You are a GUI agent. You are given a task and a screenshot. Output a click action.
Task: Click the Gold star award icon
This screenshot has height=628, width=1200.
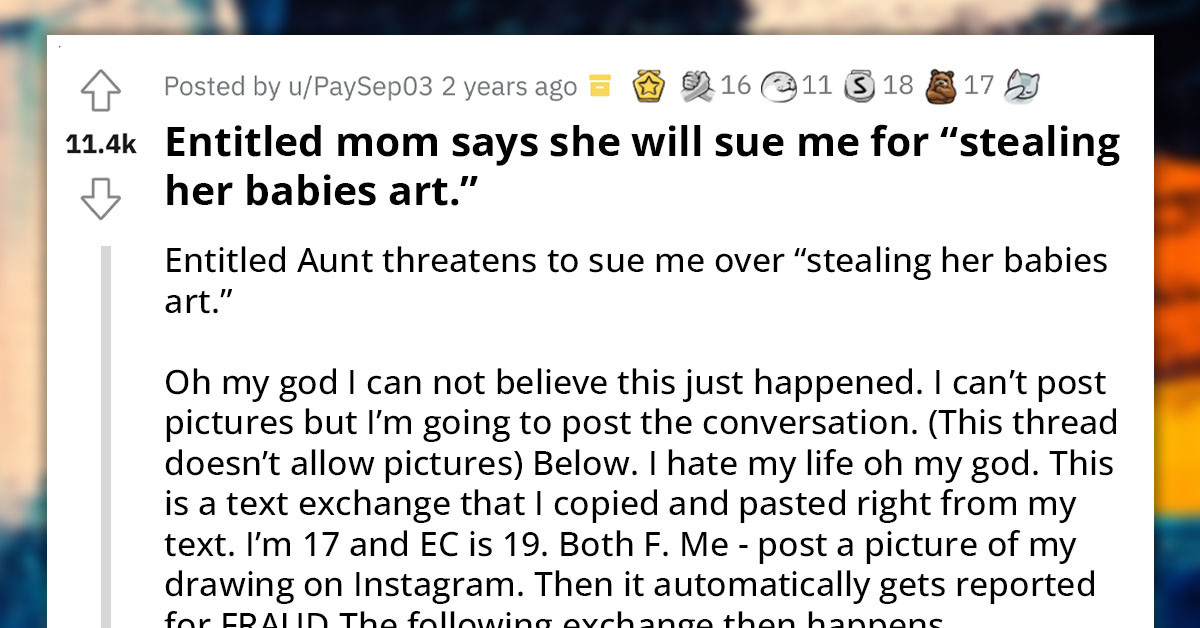tap(650, 85)
